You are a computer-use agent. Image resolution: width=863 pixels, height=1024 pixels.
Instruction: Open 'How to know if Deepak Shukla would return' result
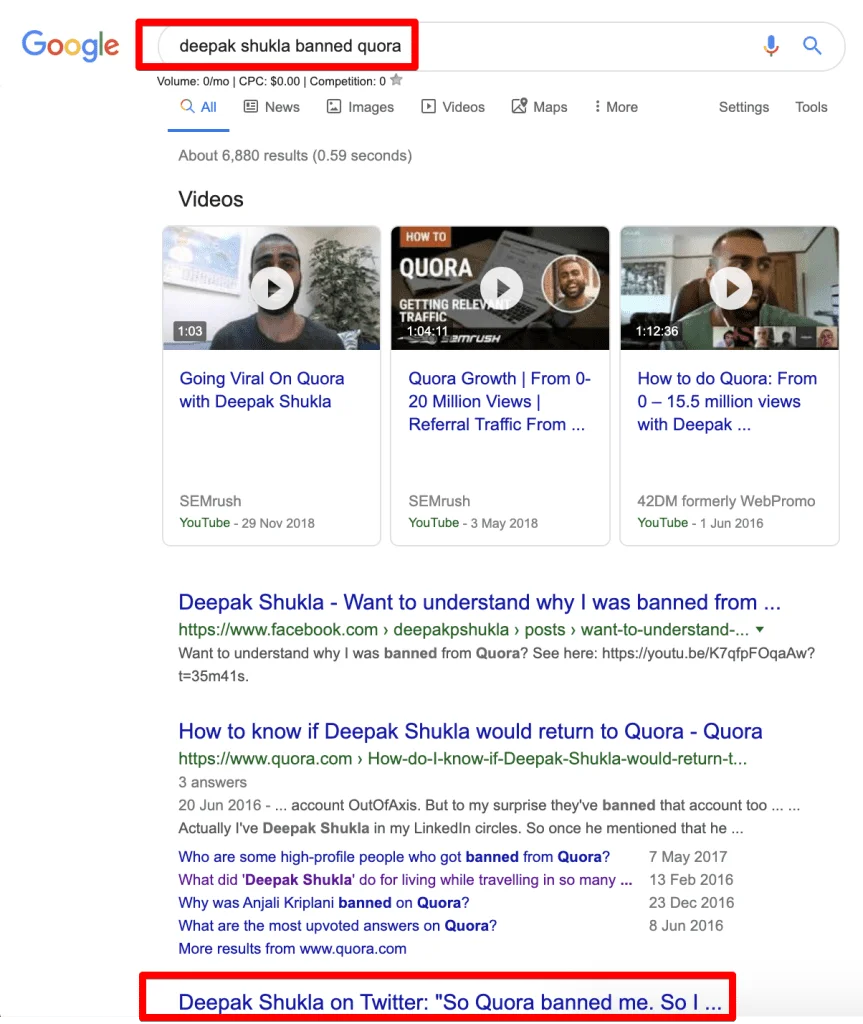tap(470, 731)
